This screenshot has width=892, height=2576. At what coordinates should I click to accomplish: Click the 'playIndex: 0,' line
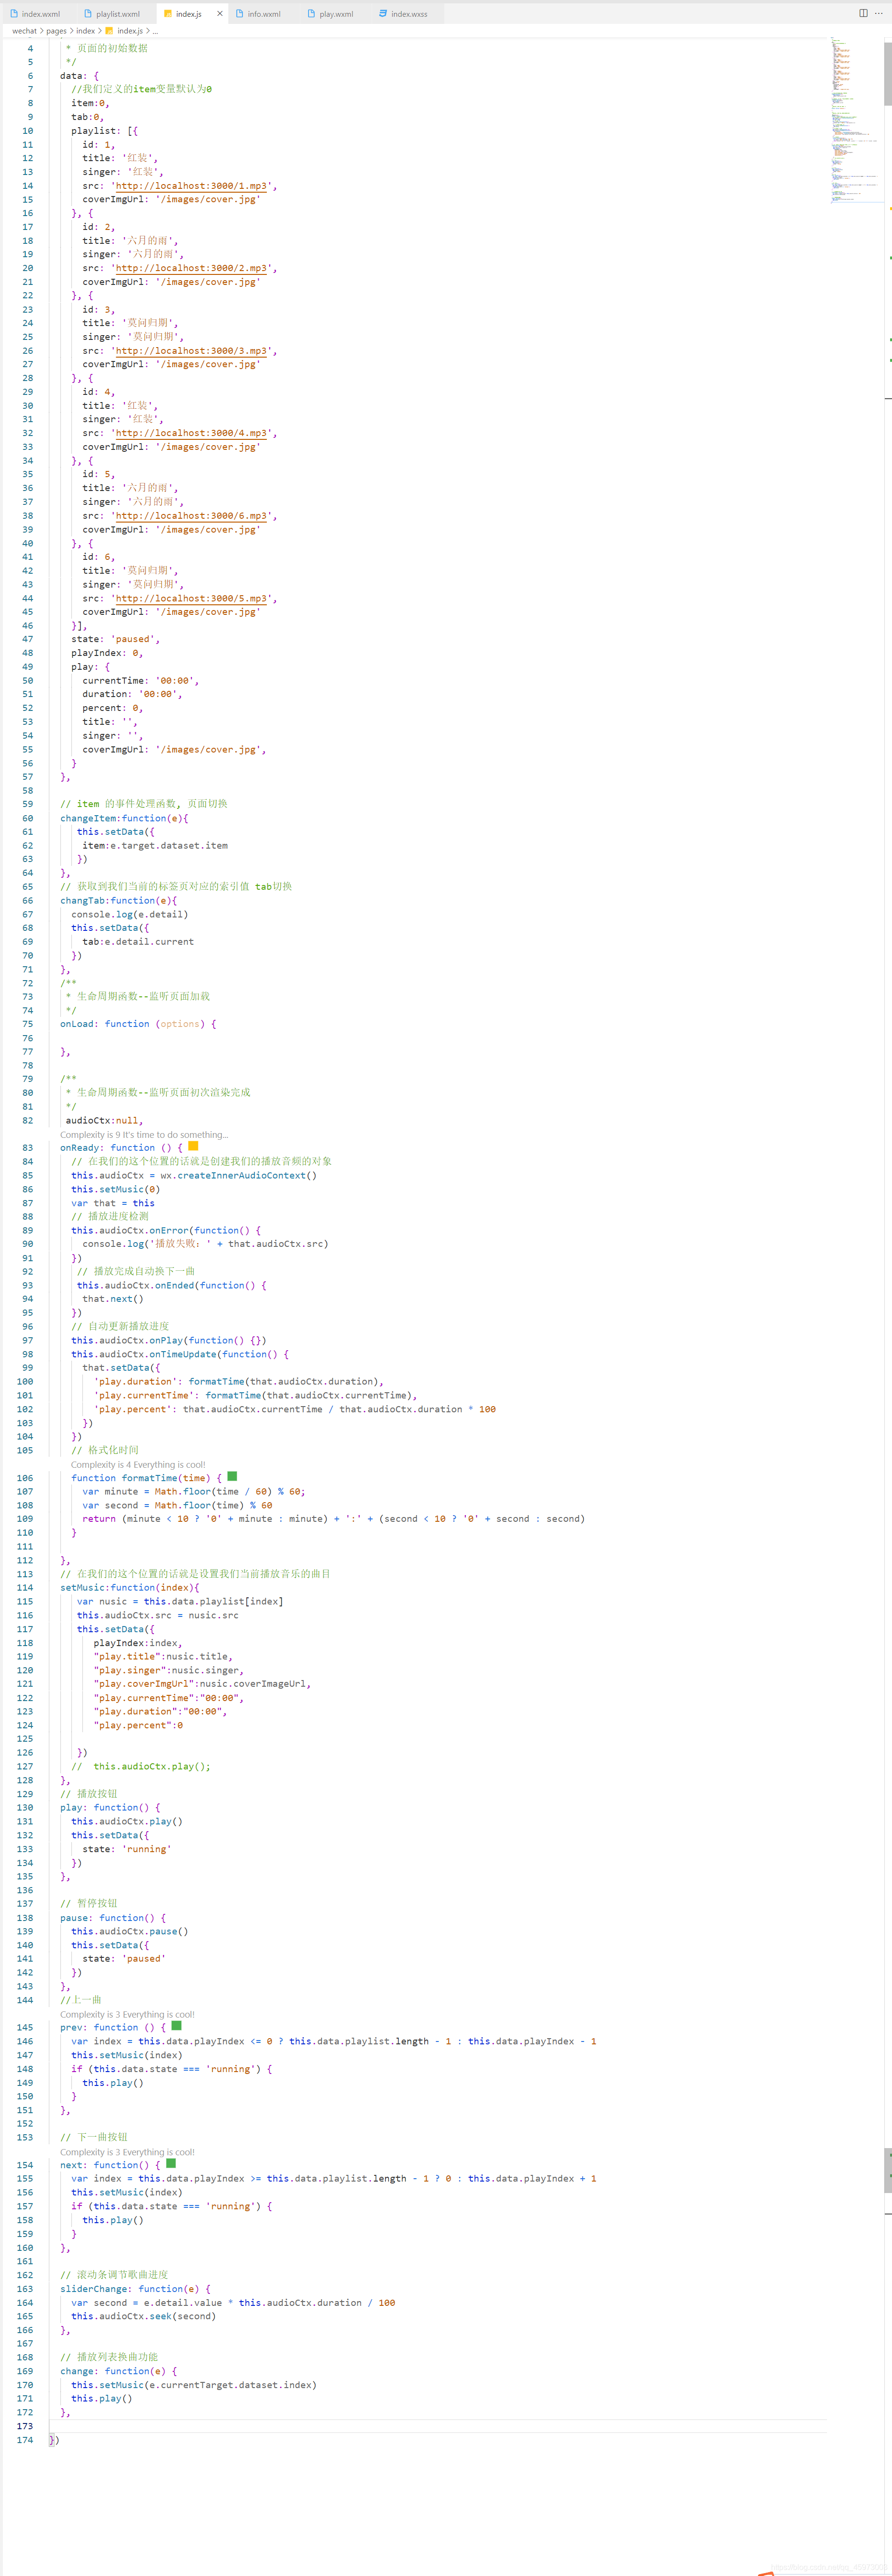coord(107,653)
